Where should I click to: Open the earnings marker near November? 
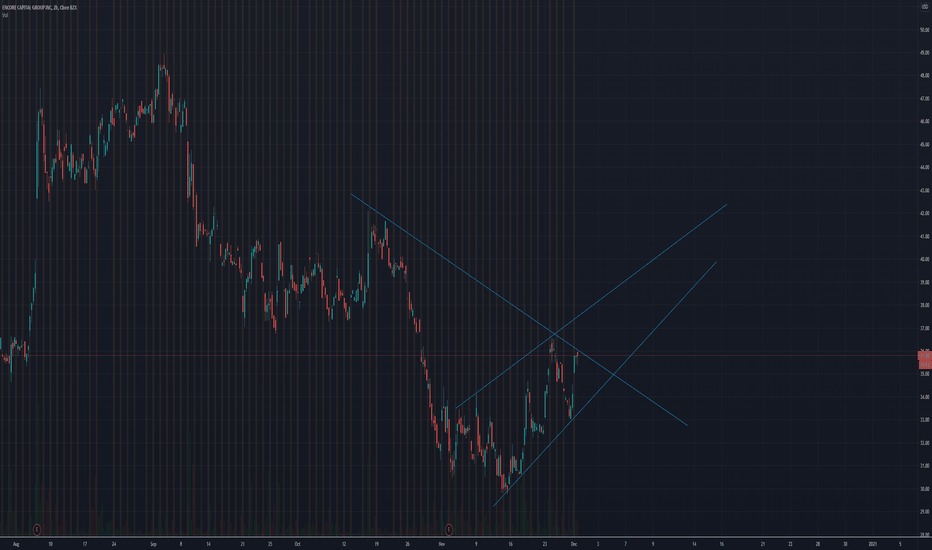pyautogui.click(x=449, y=529)
